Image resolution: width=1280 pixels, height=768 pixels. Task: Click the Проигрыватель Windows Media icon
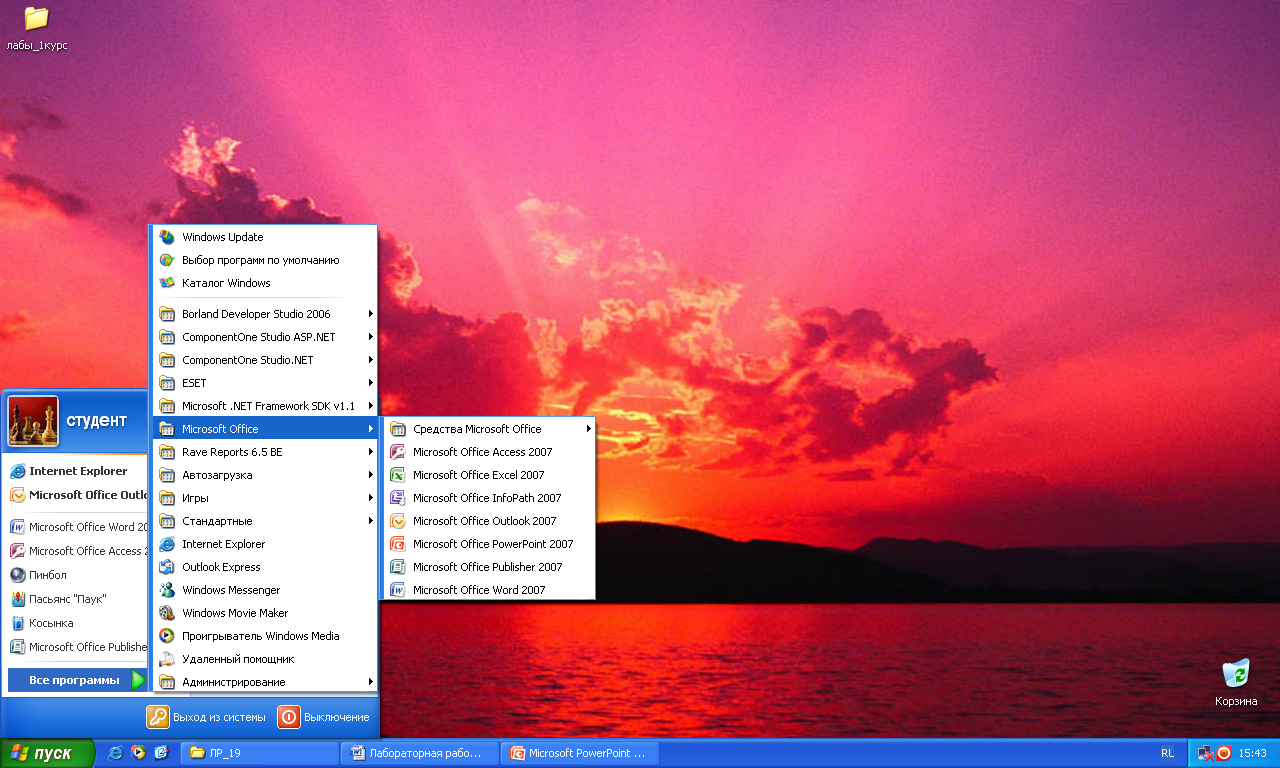click(x=167, y=636)
